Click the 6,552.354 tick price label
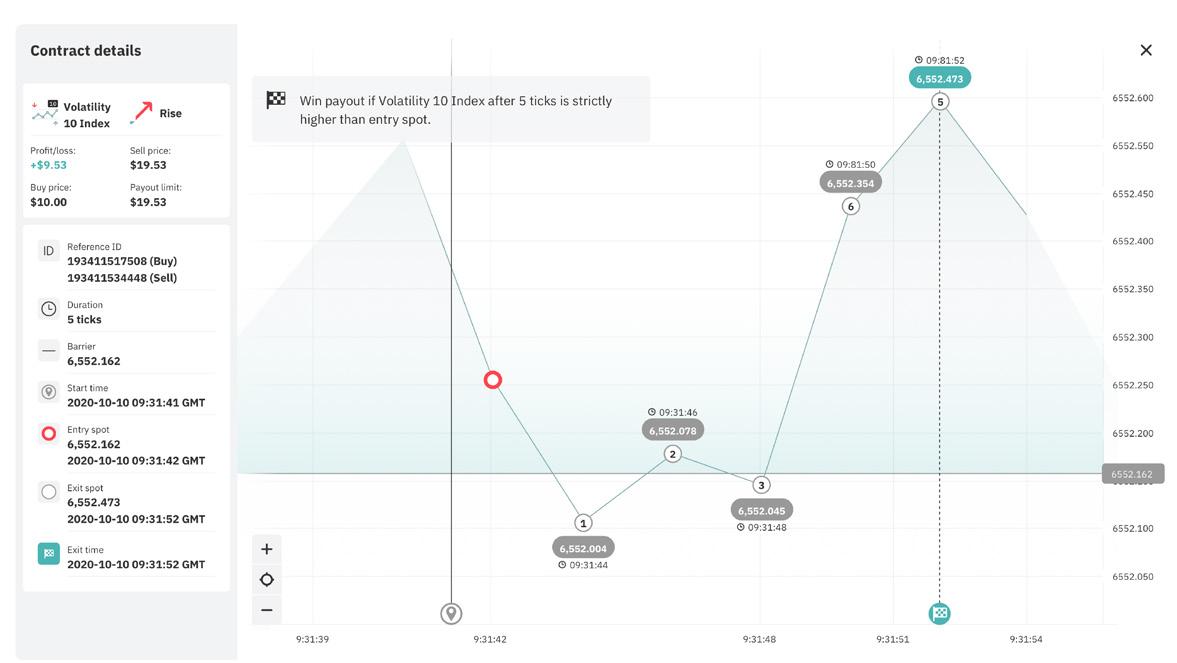 [850, 183]
